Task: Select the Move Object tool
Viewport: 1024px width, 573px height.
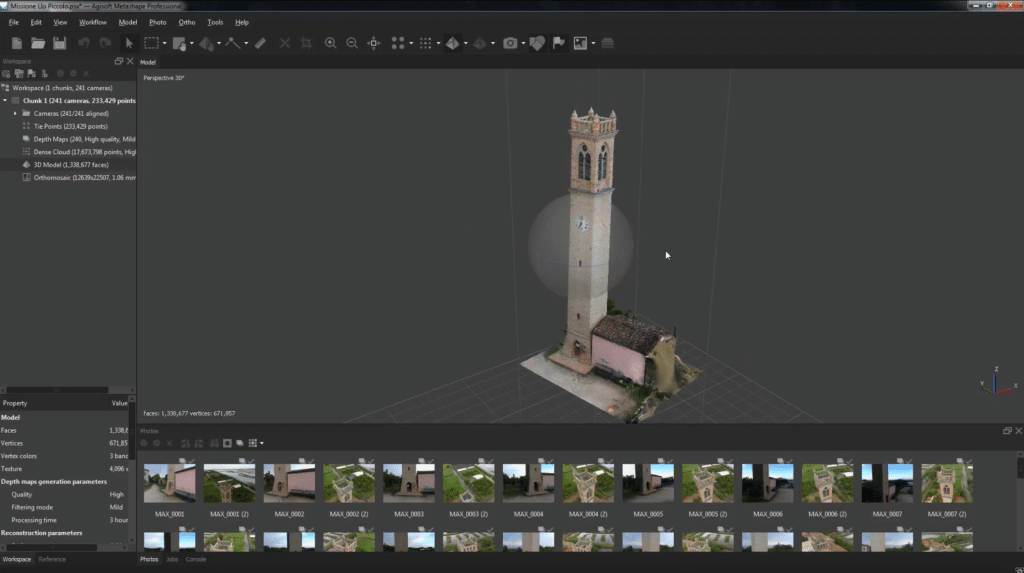Action: [206, 43]
